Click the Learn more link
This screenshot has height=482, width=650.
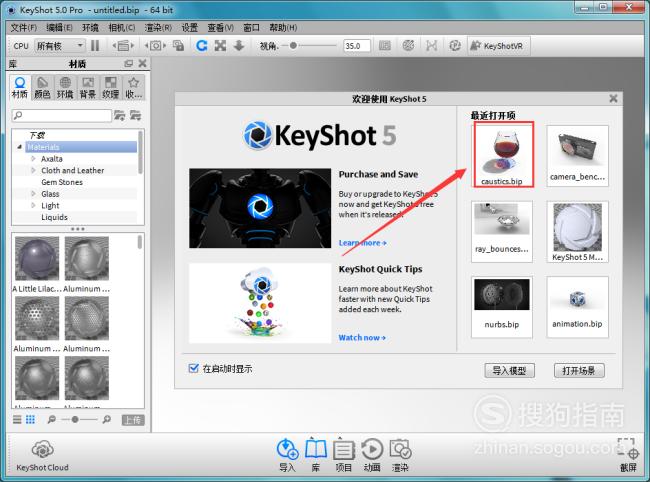(x=362, y=243)
